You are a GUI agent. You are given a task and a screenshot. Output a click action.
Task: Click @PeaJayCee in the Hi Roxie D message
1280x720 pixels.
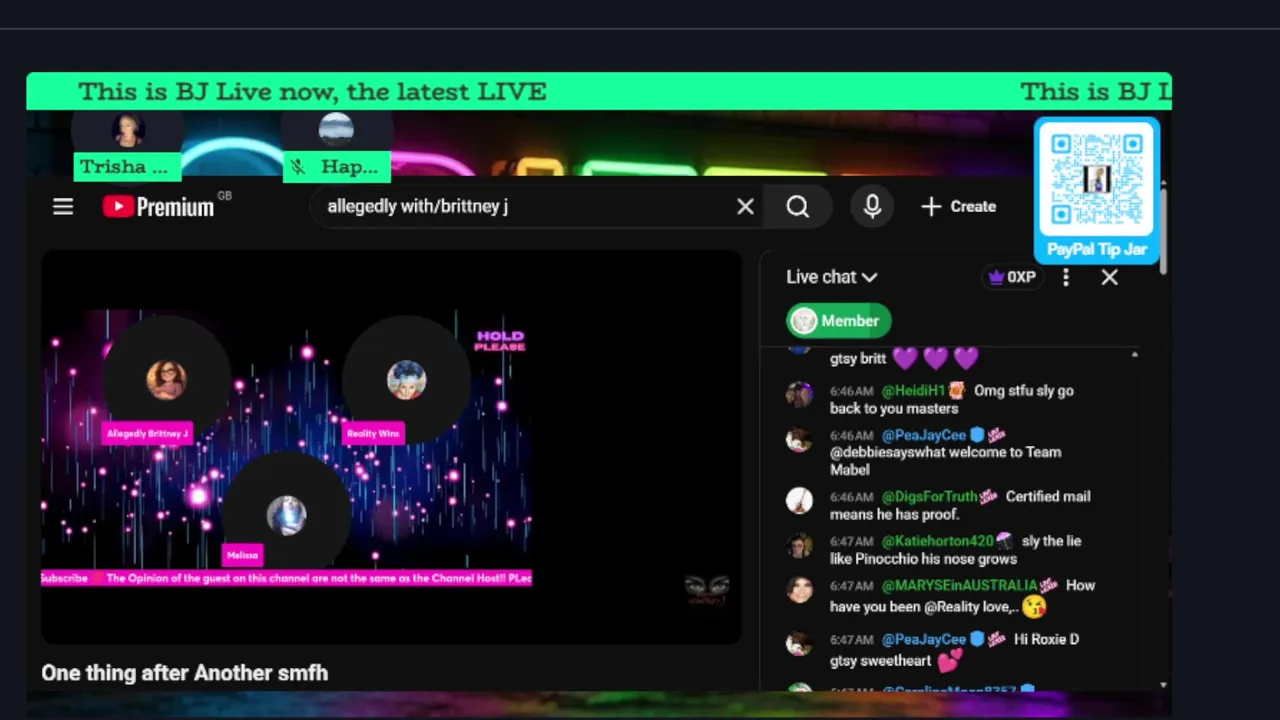click(x=924, y=639)
